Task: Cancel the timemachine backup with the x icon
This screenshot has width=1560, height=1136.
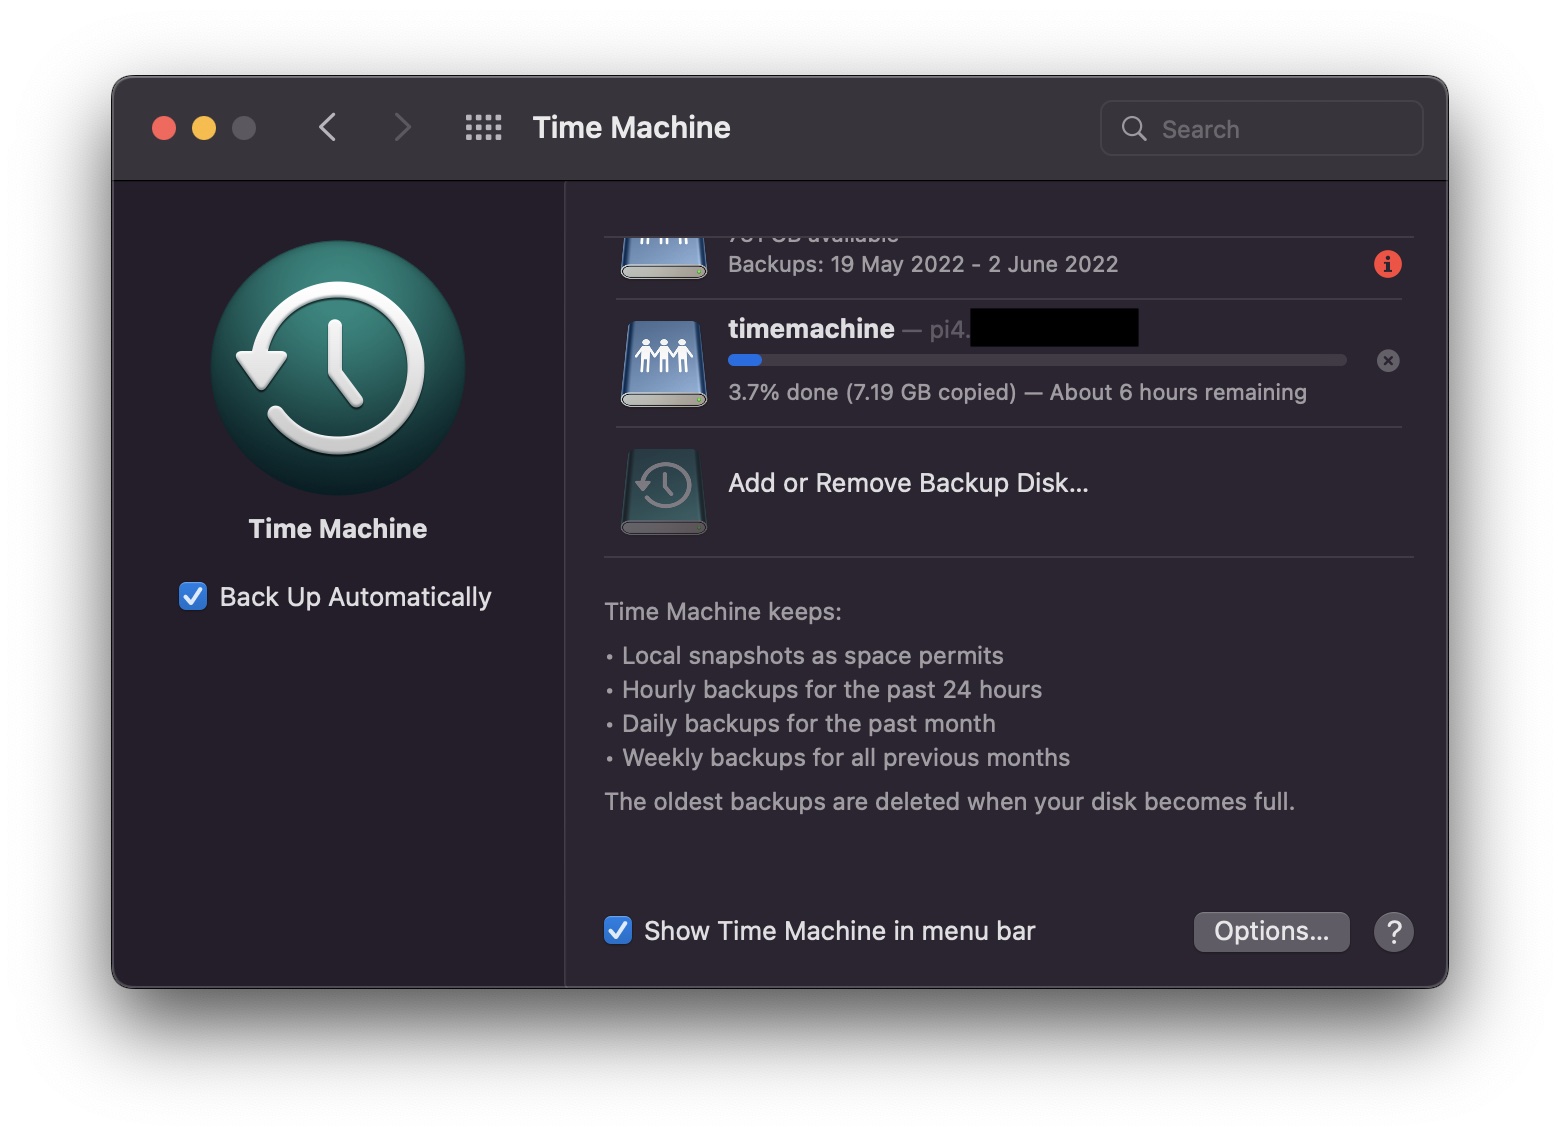Action: tap(1387, 361)
